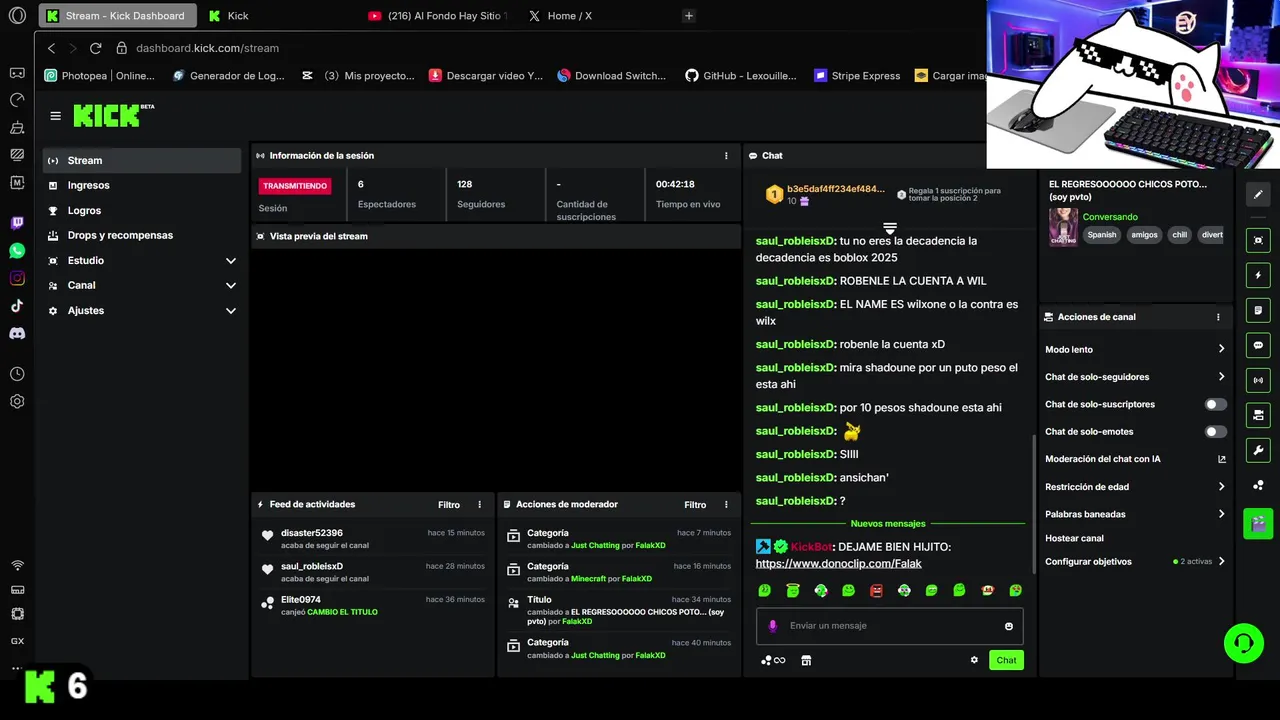Toggle the Kick hamburger menu
This screenshot has width=1280, height=720.
(55, 116)
